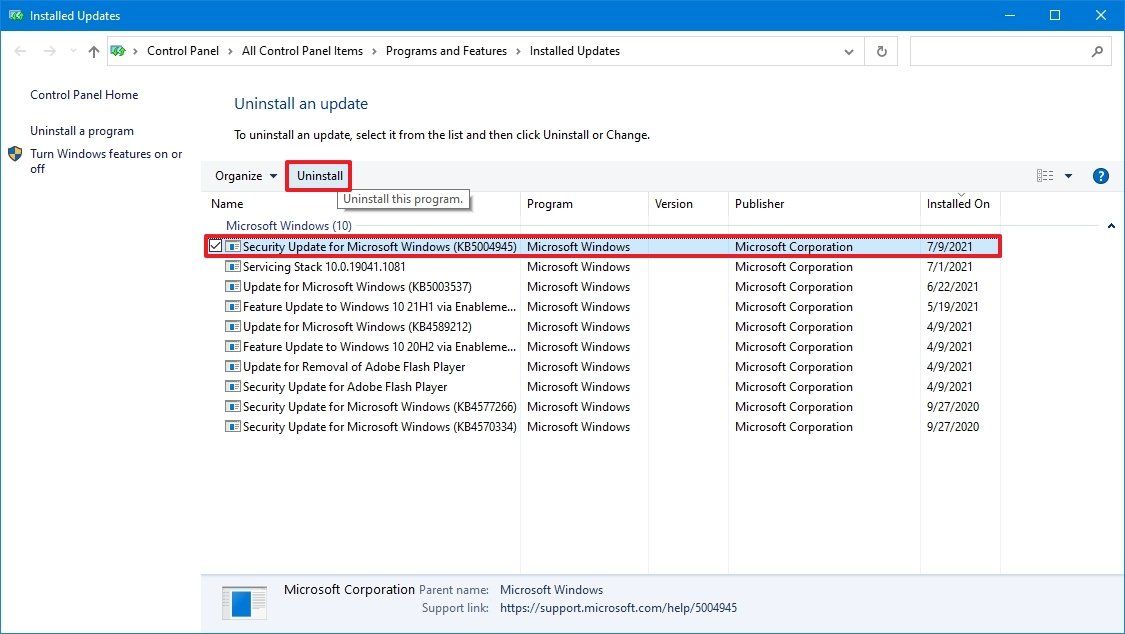Click the icon of KB5004945 update row

click(x=232, y=246)
